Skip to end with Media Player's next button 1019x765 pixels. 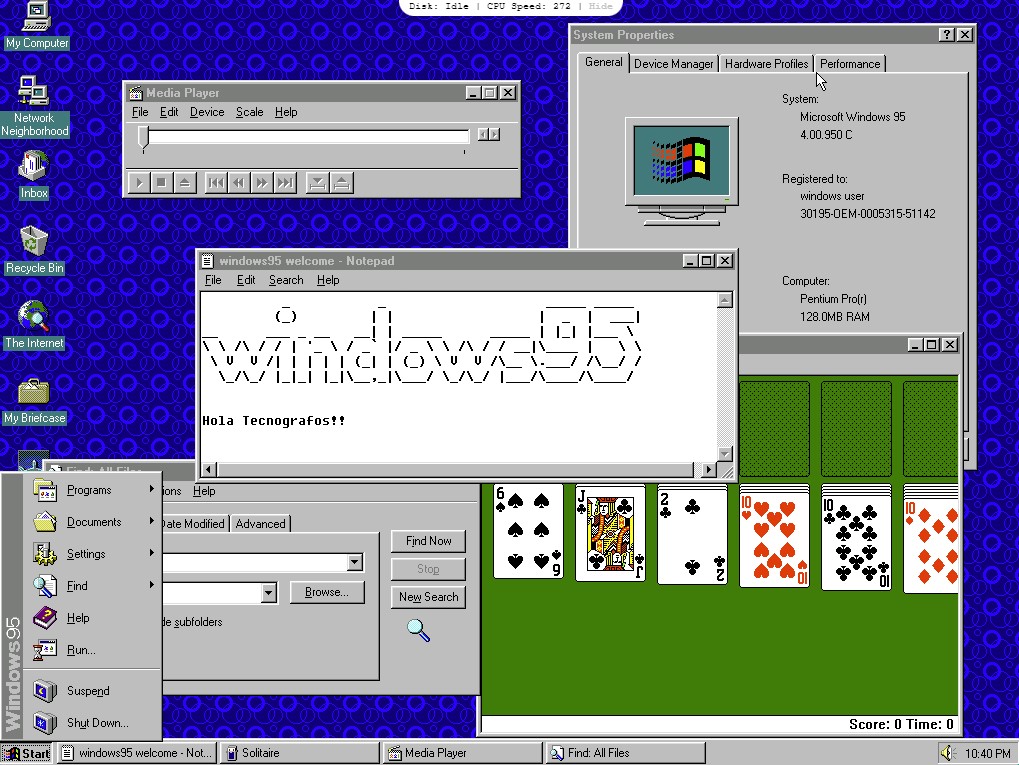click(287, 182)
